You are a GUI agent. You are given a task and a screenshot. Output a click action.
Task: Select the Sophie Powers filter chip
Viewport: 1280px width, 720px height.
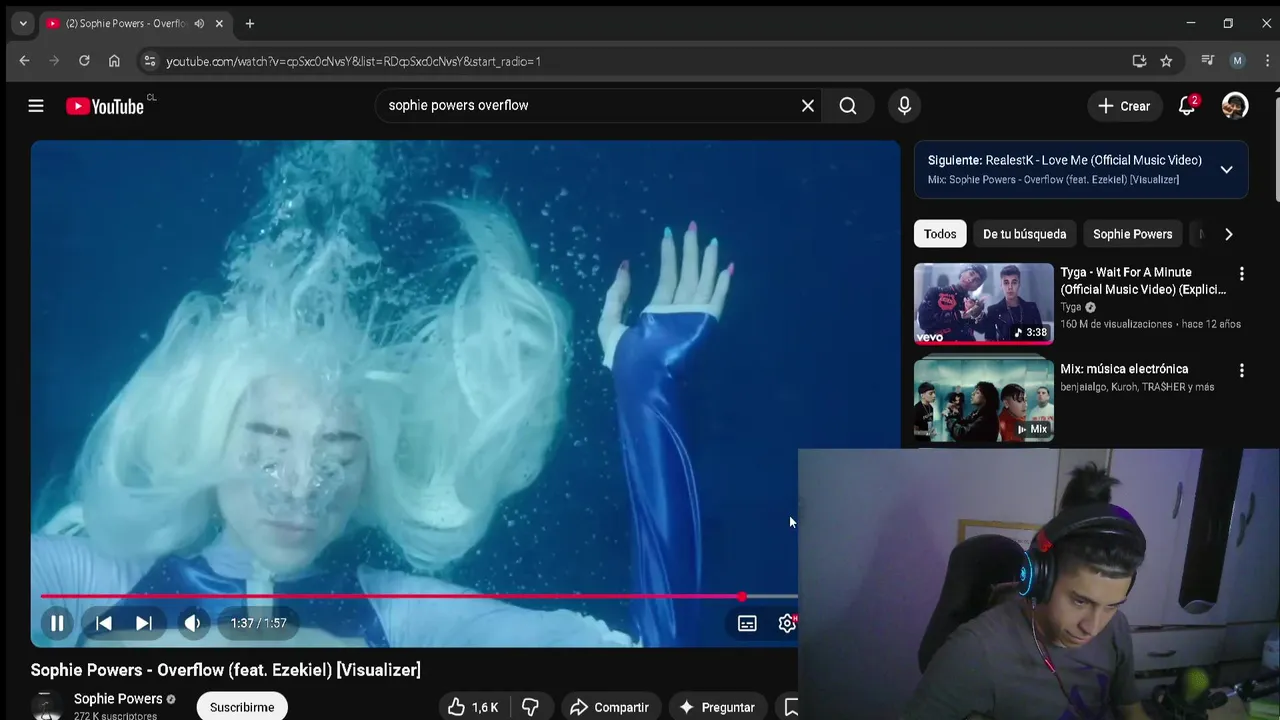(1132, 234)
